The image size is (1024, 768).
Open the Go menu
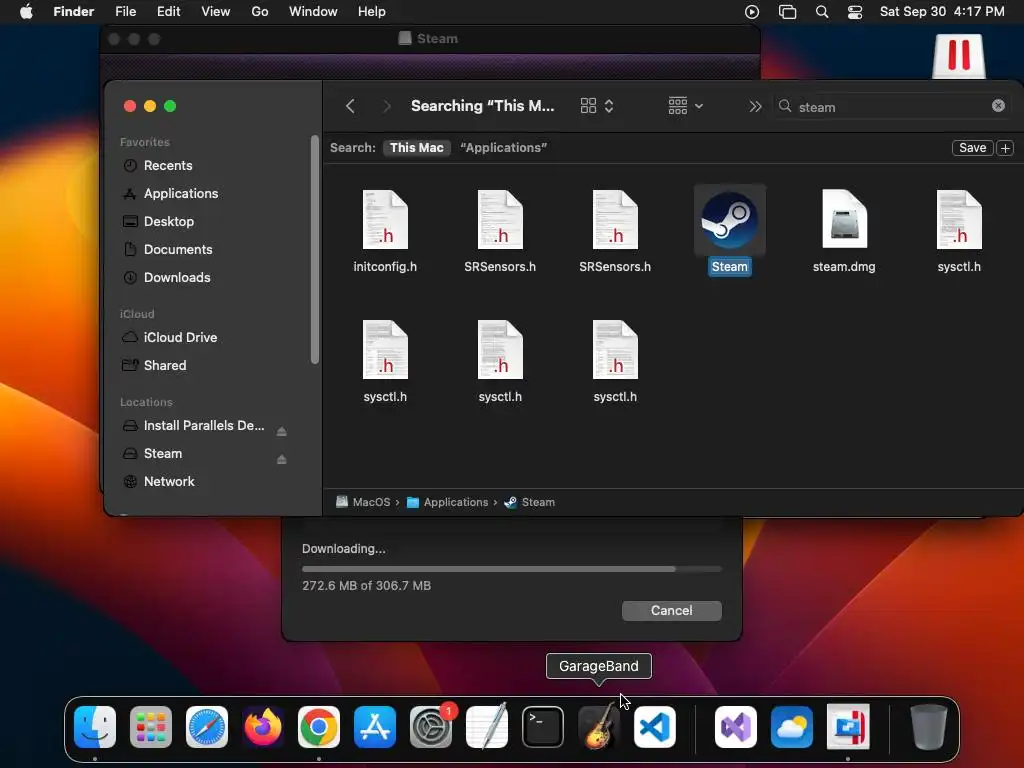click(260, 12)
